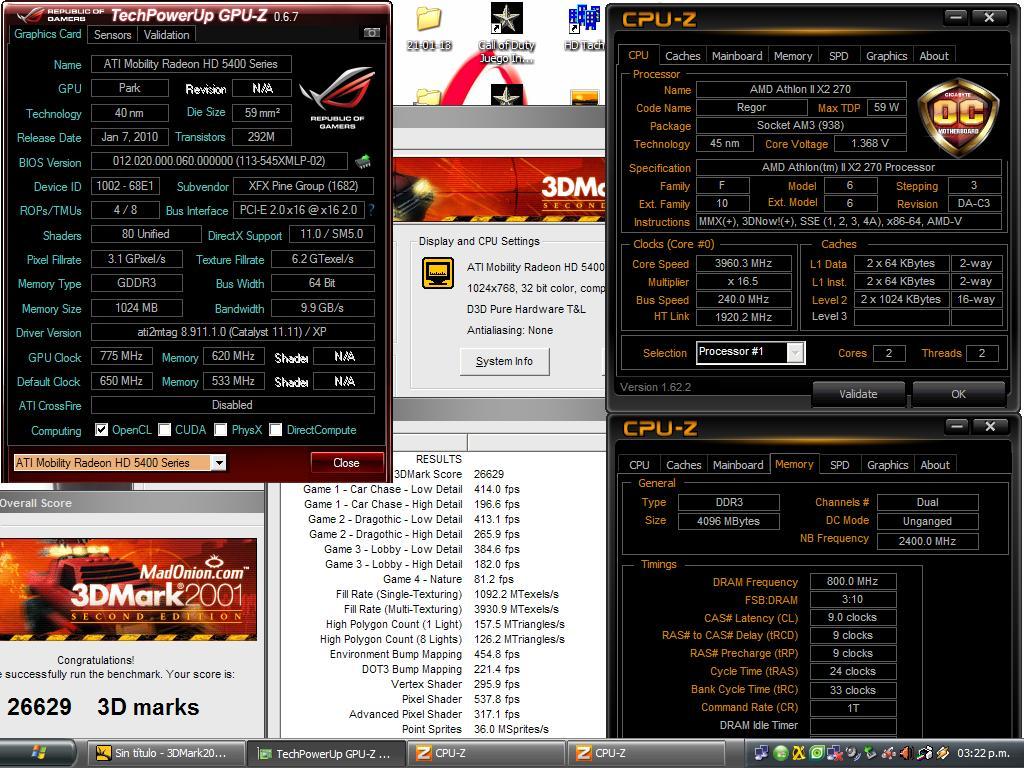1024x768 pixels.
Task: Click the DRAM Frequency value 800.0 MHz
Action: tap(852, 581)
